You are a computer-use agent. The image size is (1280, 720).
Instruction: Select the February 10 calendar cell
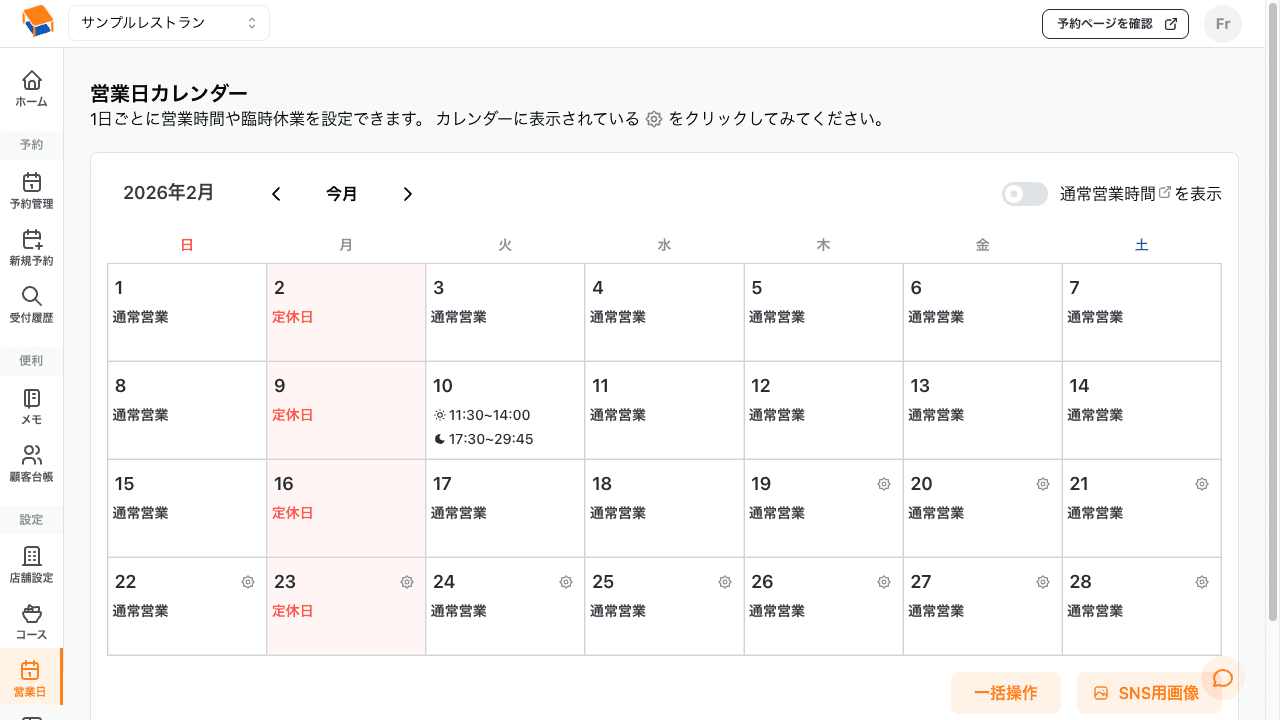505,410
